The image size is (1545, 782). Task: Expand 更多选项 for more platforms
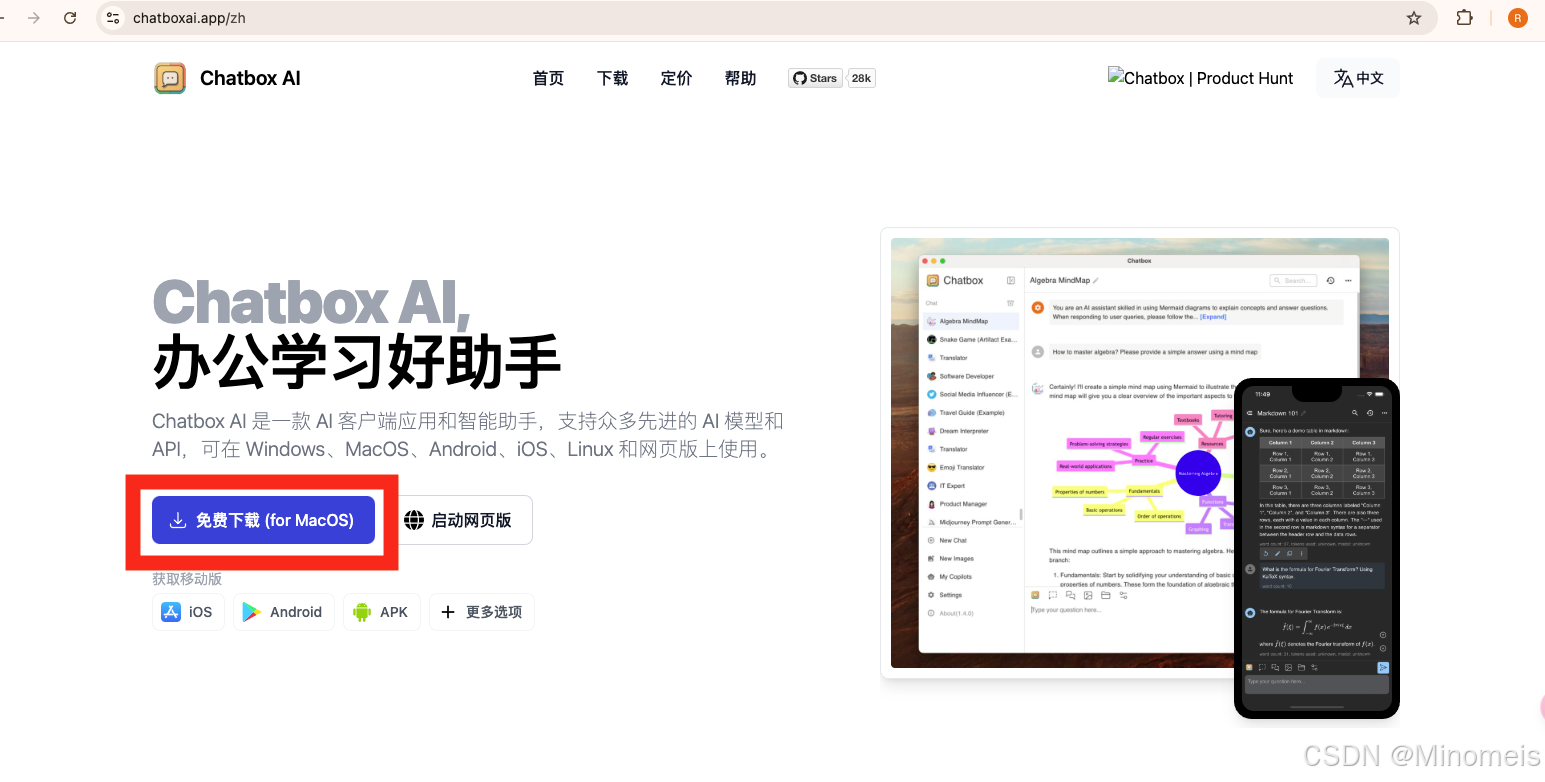click(482, 612)
